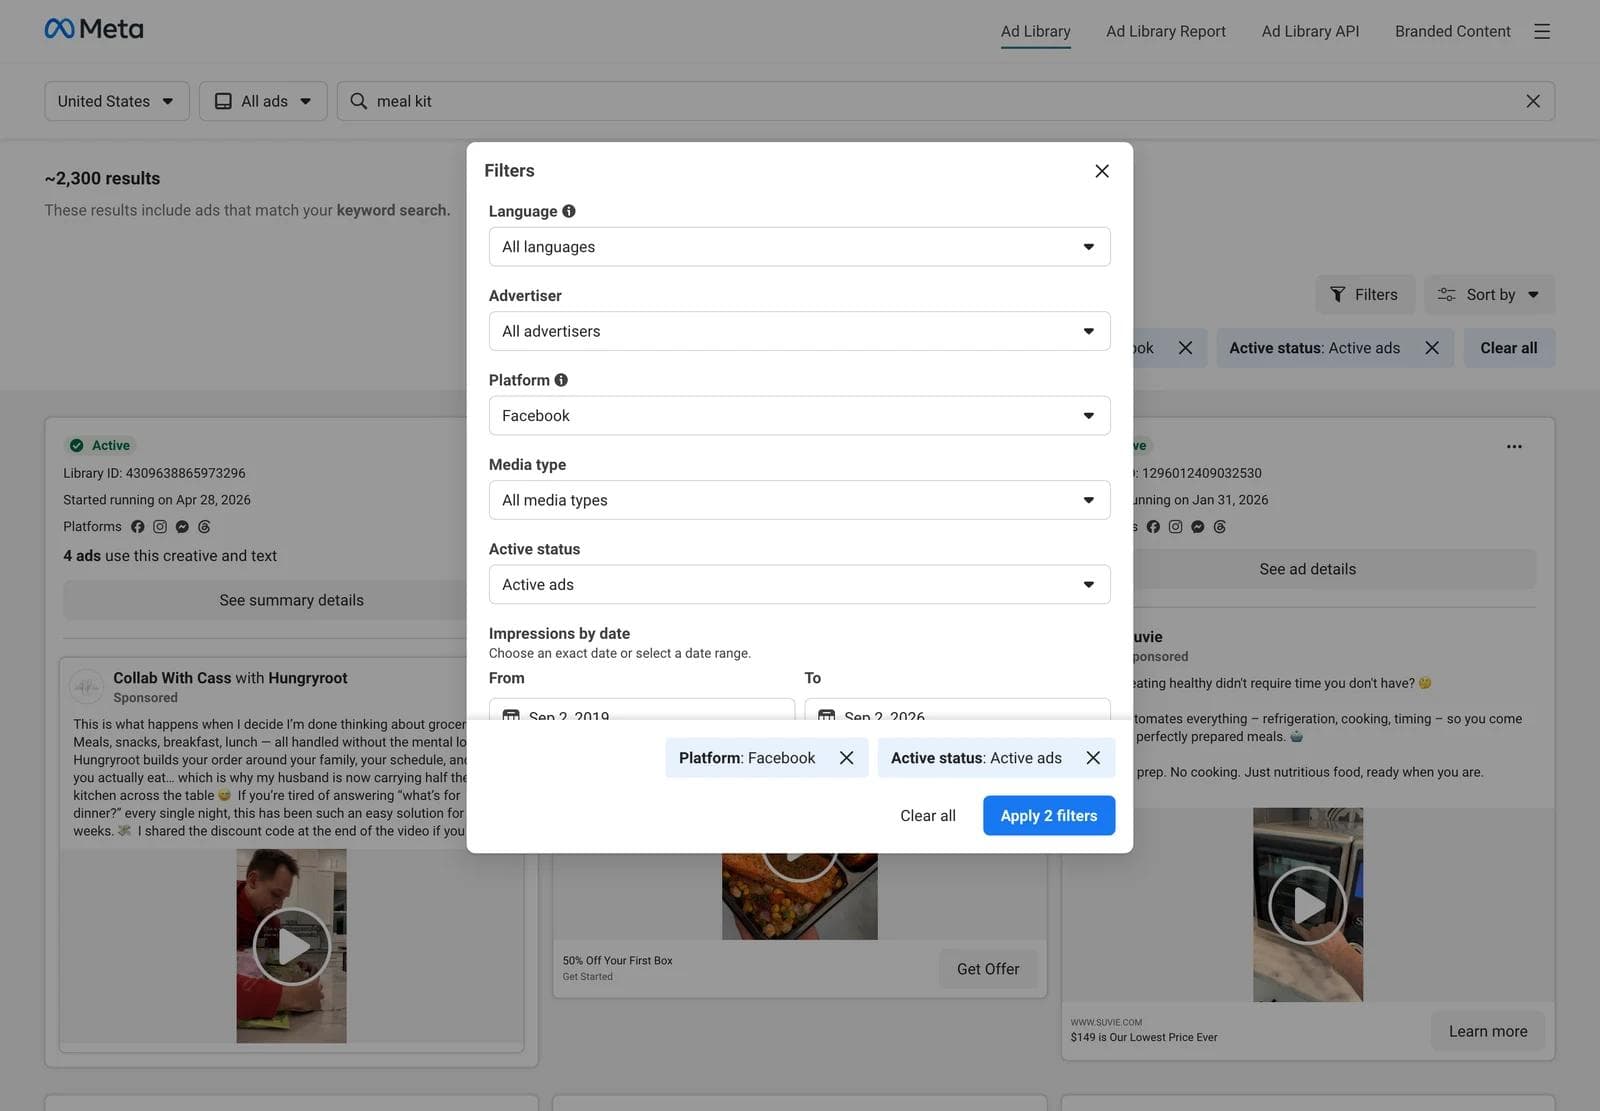1600x1111 pixels.
Task: Click the To date field
Action: (x=957, y=709)
